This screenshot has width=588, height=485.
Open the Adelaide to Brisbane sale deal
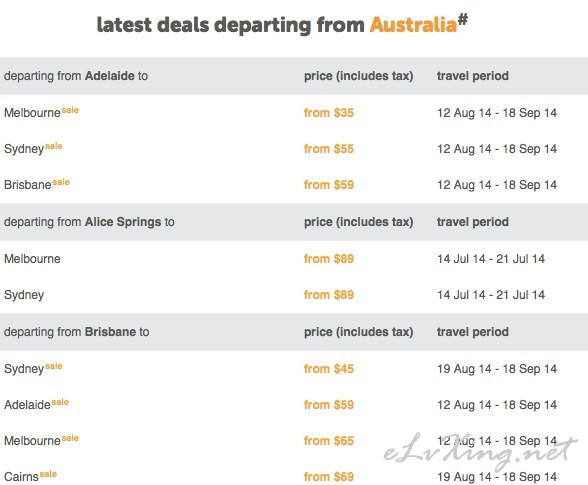click(x=37, y=184)
